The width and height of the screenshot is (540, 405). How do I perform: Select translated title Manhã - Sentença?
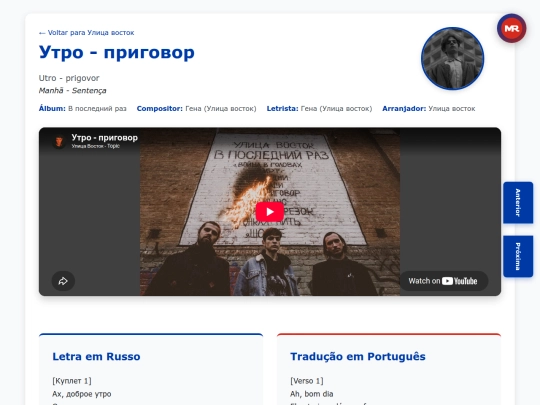click(72, 91)
